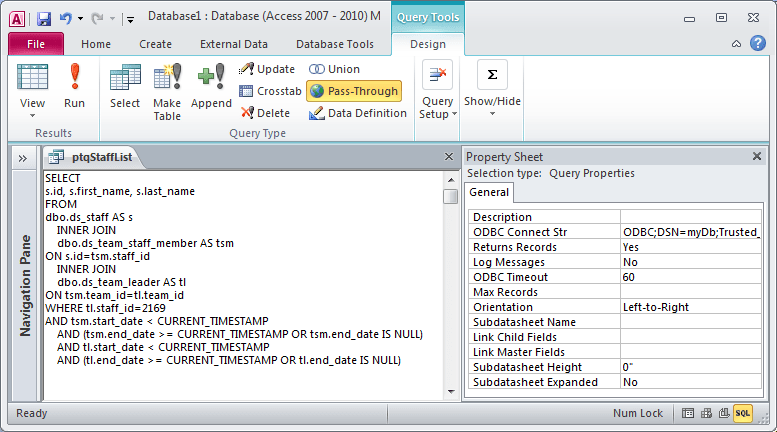Screen dimensions: 777x432
Task: Click the Description property field
Action: point(691,217)
